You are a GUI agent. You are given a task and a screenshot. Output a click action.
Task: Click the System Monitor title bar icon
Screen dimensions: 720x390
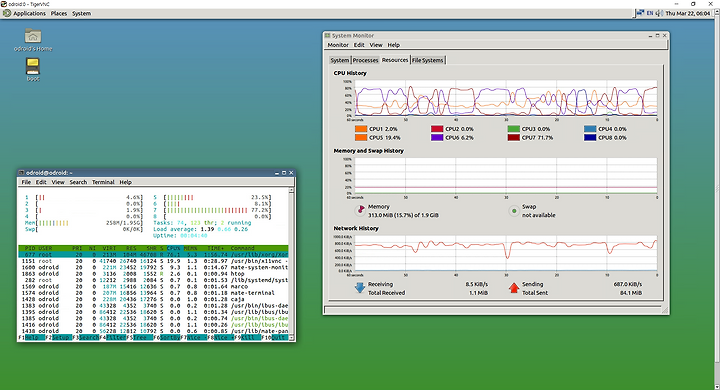(327, 35)
